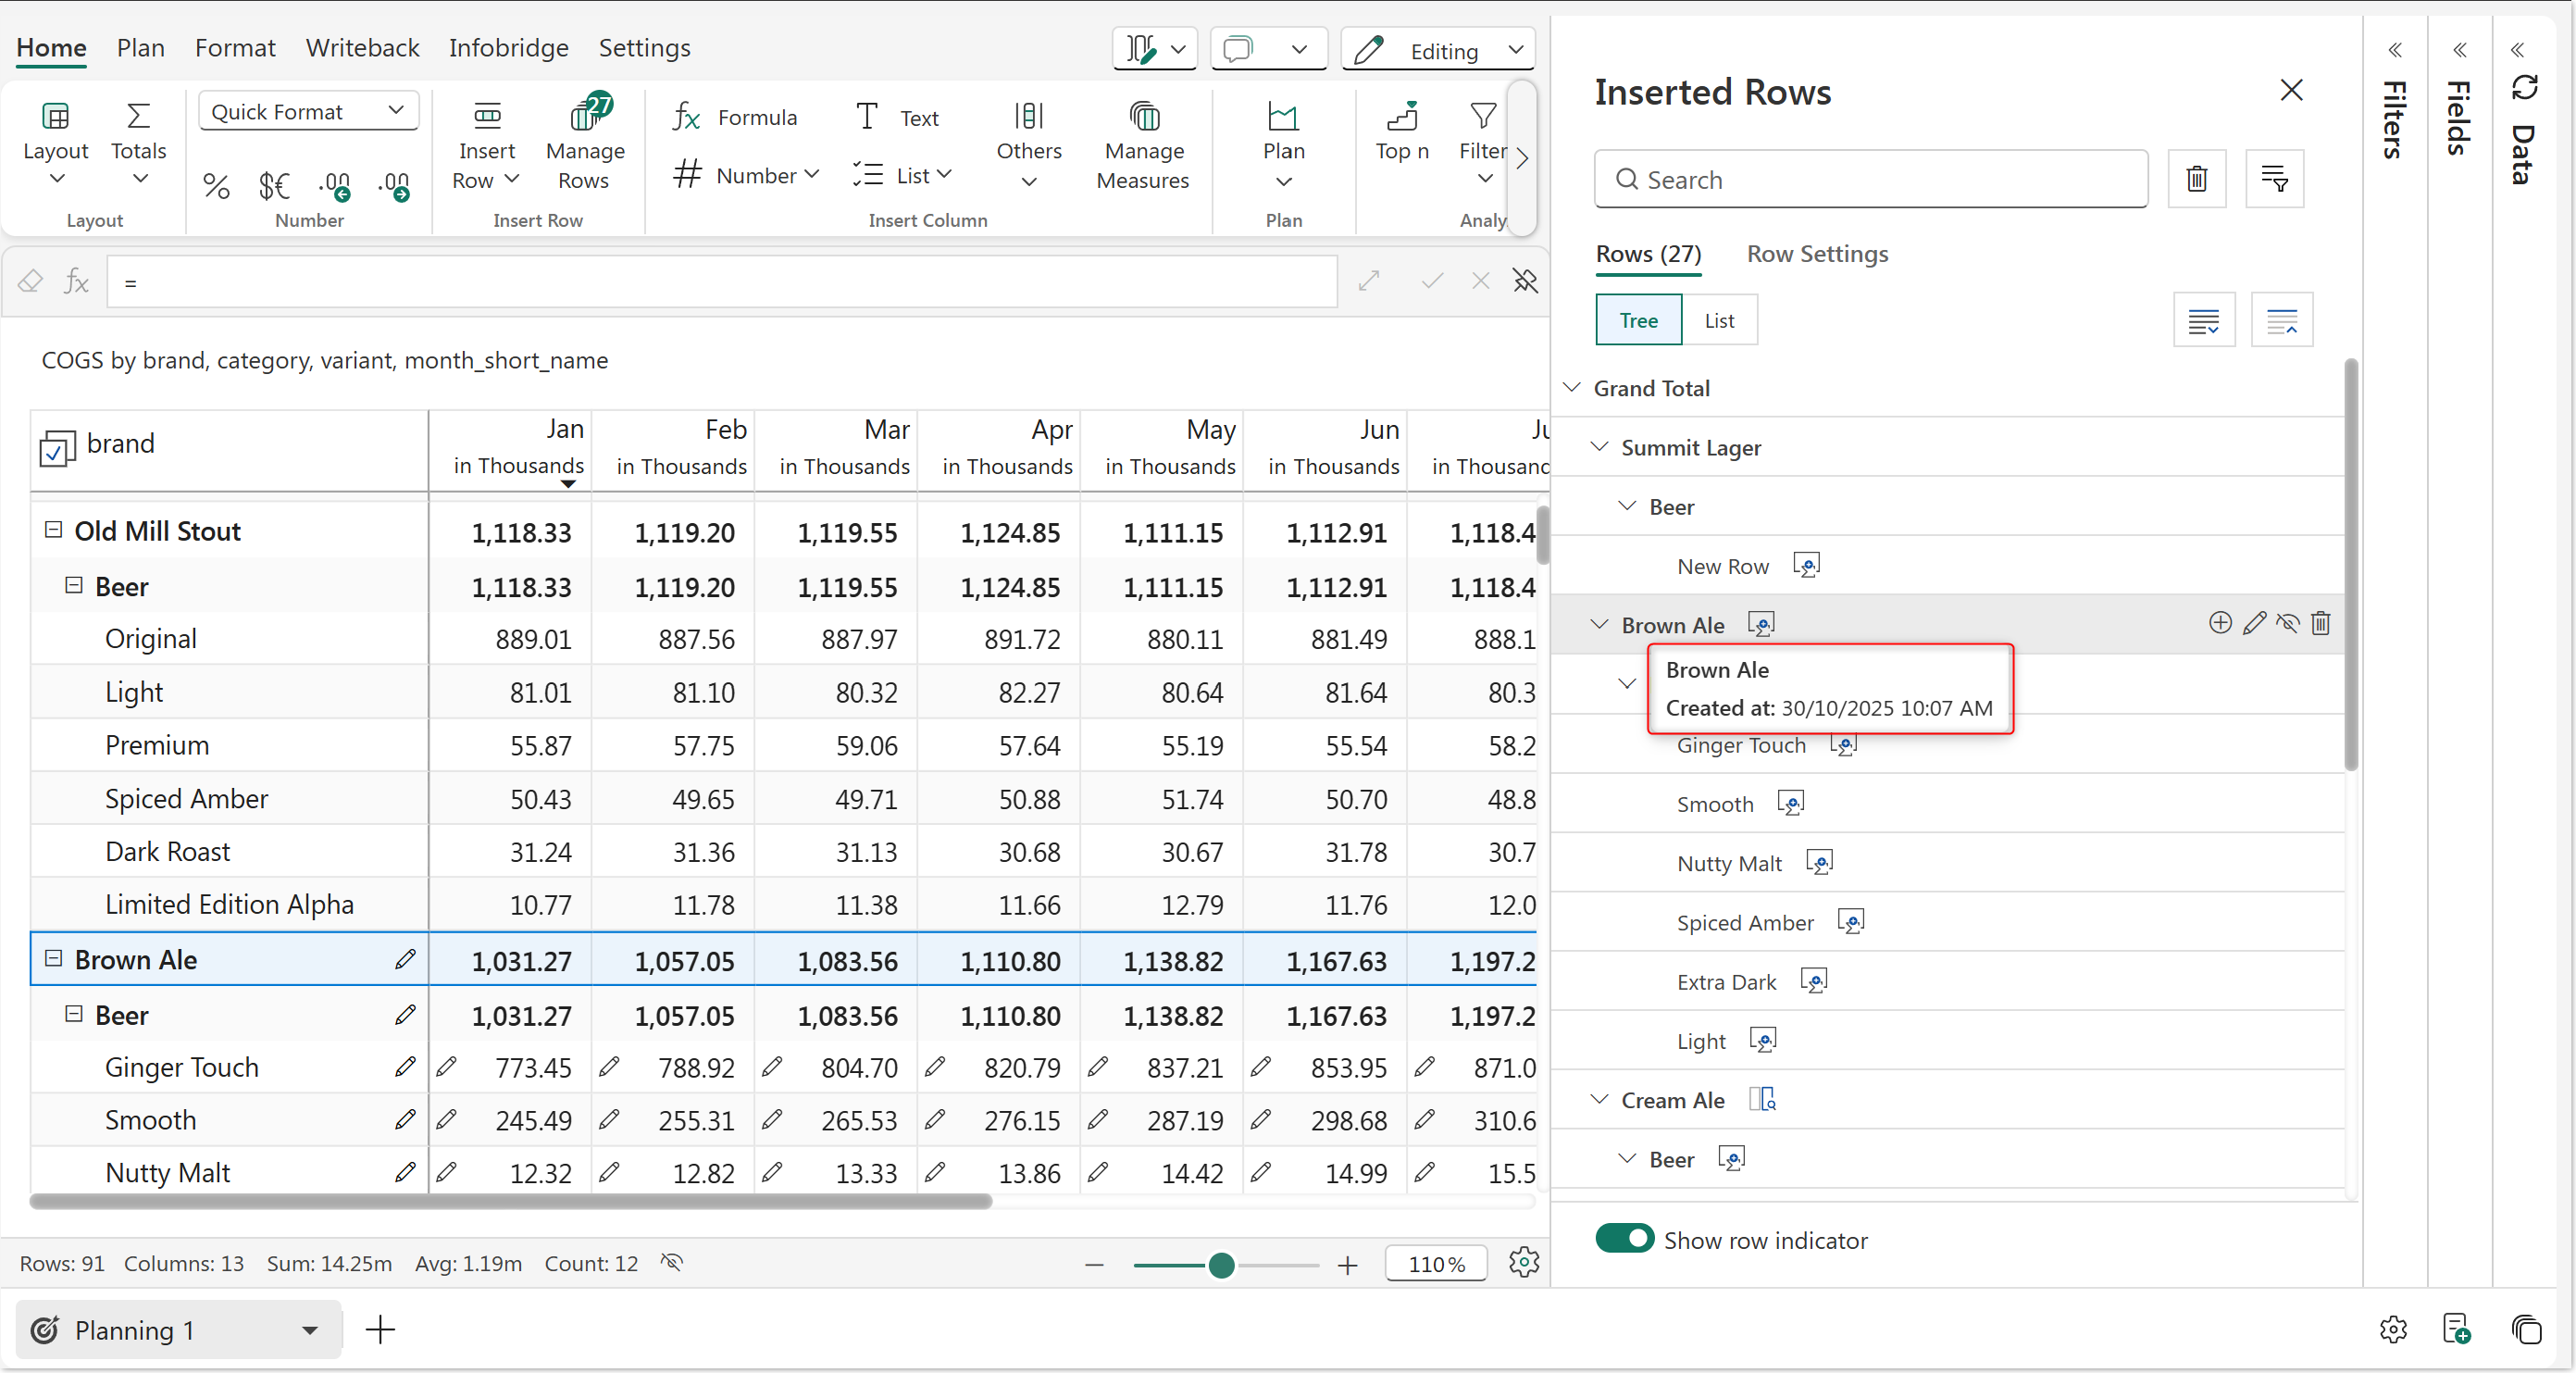Click the Top n icon
This screenshot has width=2576, height=1373.
(x=1401, y=118)
